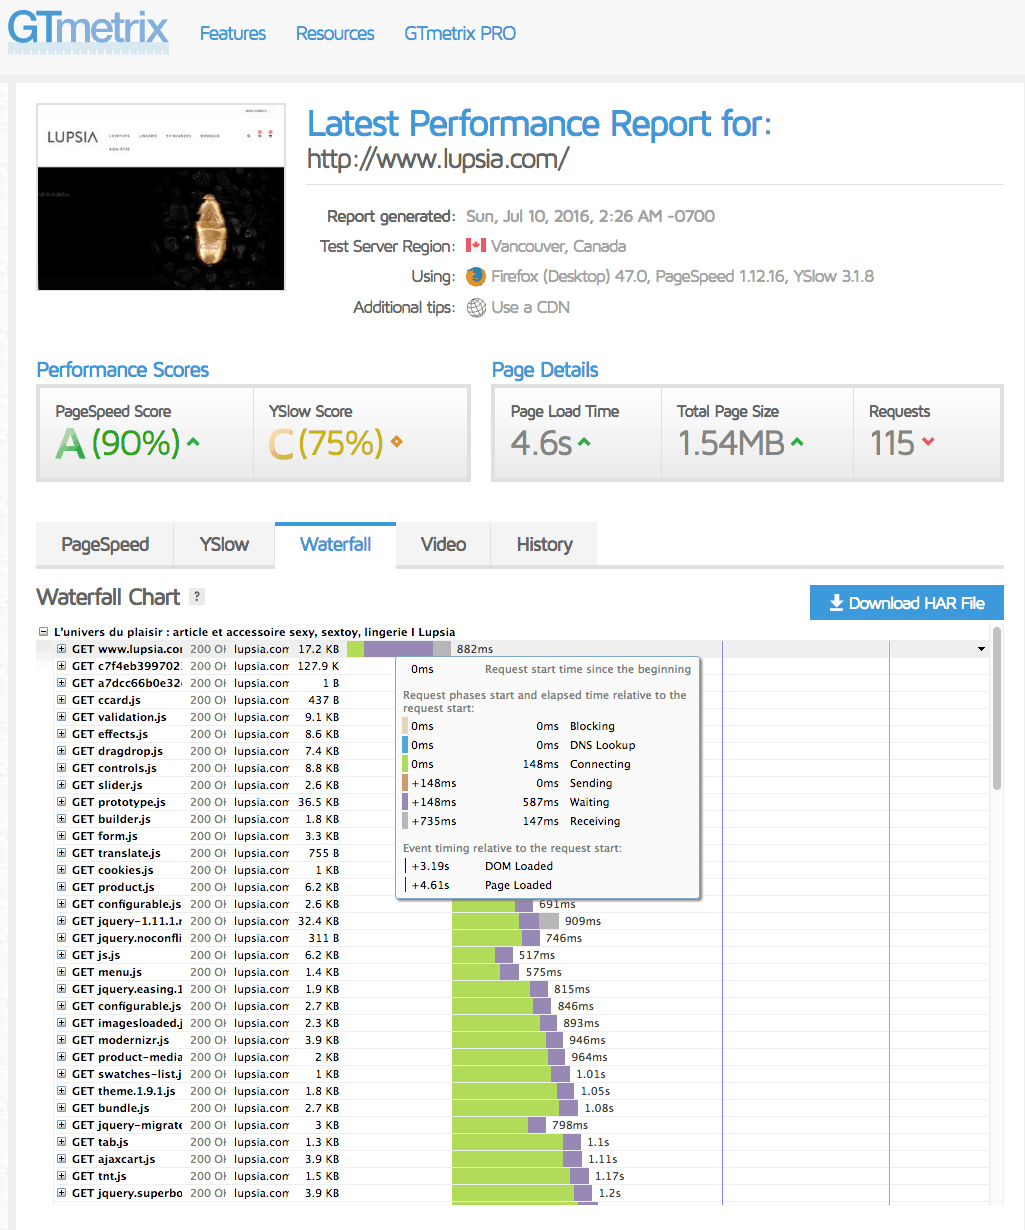Click the Lupsia site screenshot thumbnail

click(x=161, y=197)
